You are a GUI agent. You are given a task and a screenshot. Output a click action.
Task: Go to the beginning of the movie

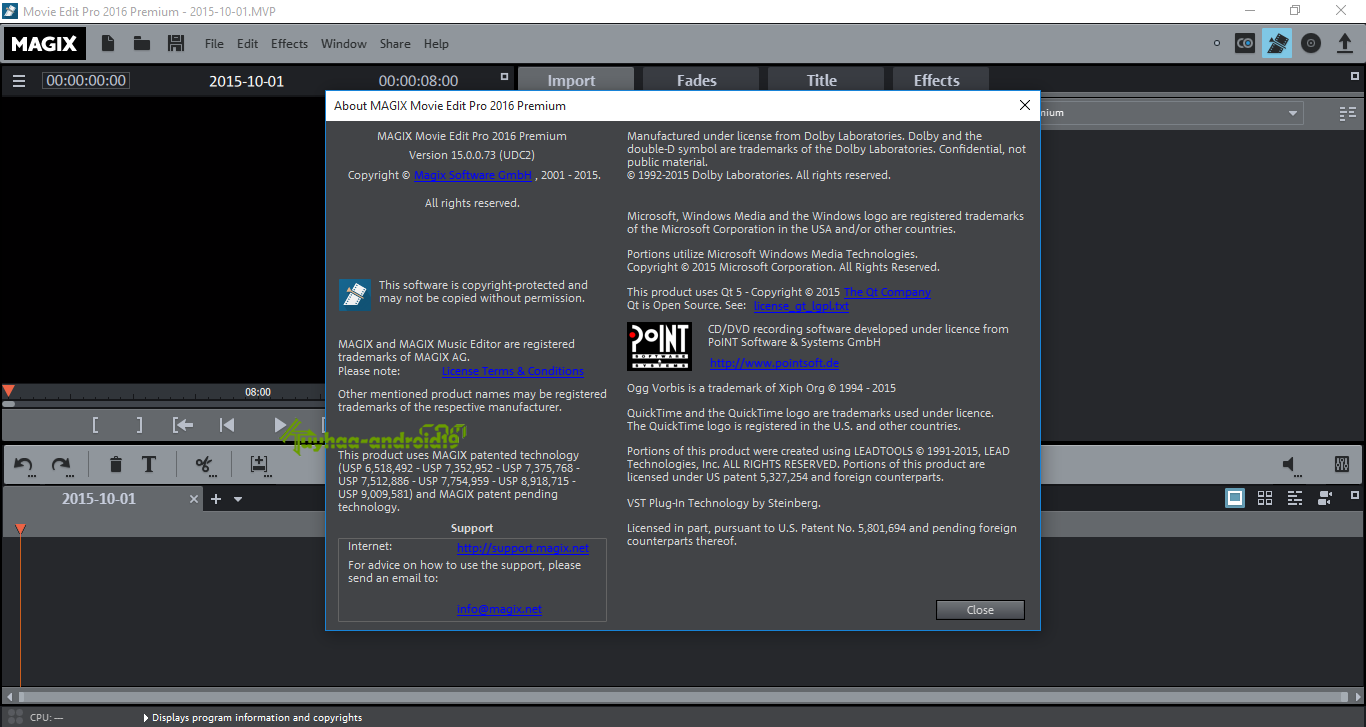(227, 425)
